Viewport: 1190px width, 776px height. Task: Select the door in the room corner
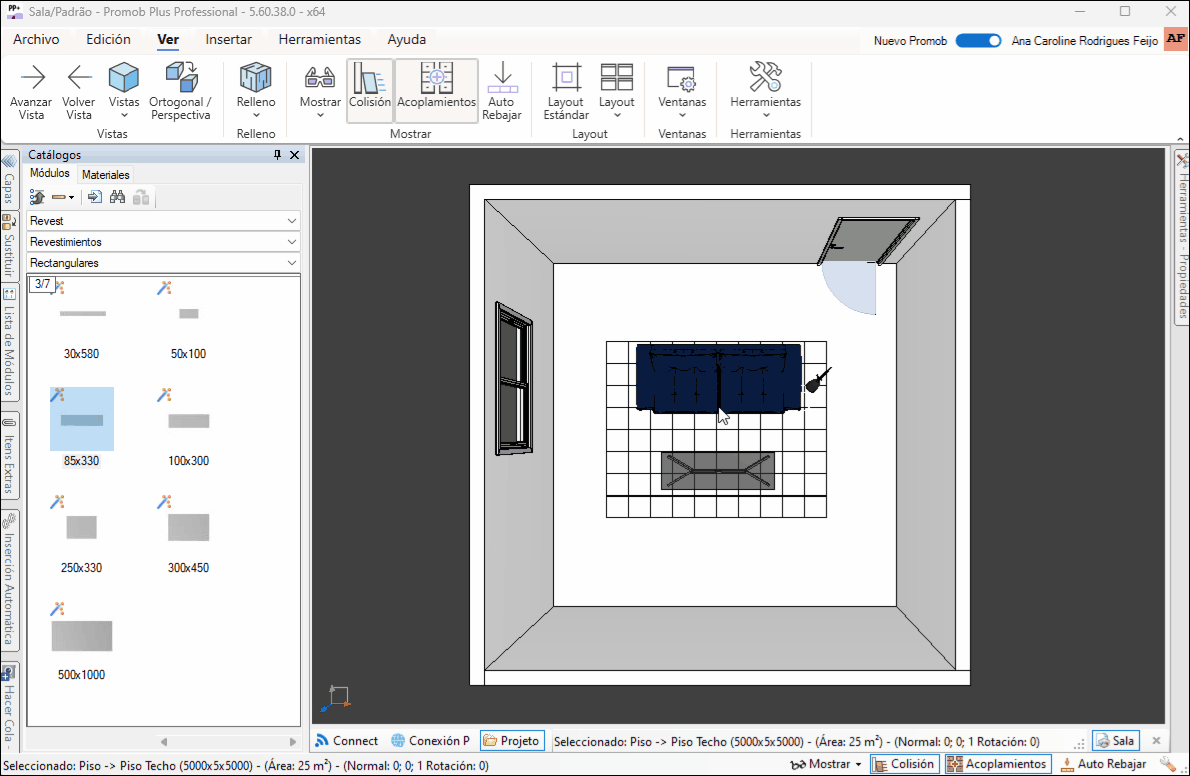tap(868, 241)
